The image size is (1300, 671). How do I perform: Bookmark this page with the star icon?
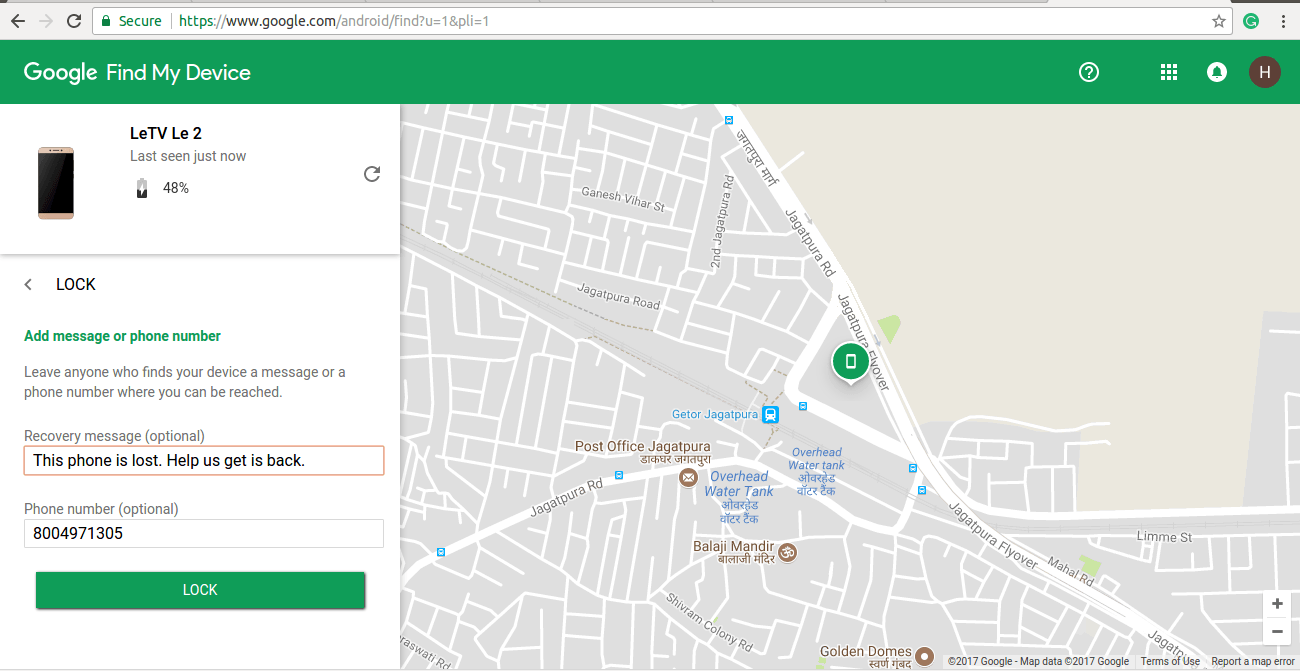click(1218, 21)
